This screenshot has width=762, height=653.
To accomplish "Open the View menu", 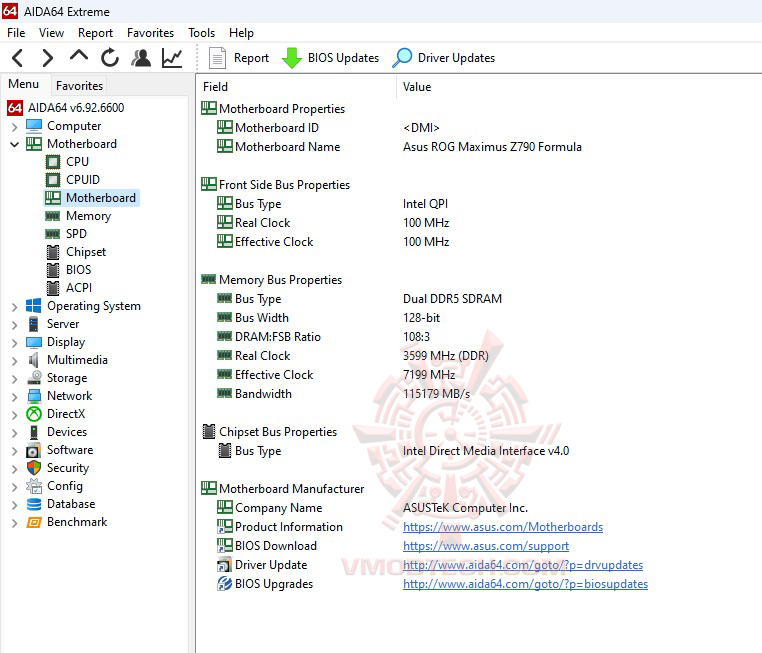I will point(51,33).
